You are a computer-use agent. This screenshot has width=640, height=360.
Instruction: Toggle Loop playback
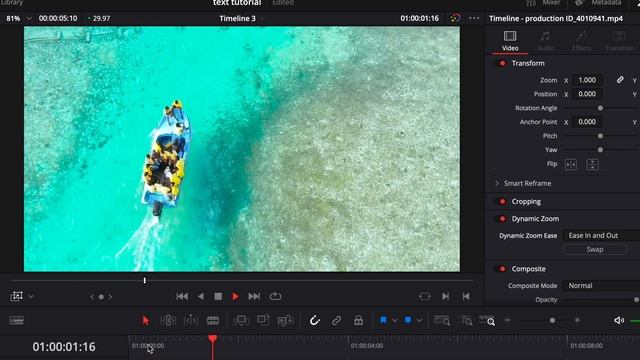tap(275, 296)
